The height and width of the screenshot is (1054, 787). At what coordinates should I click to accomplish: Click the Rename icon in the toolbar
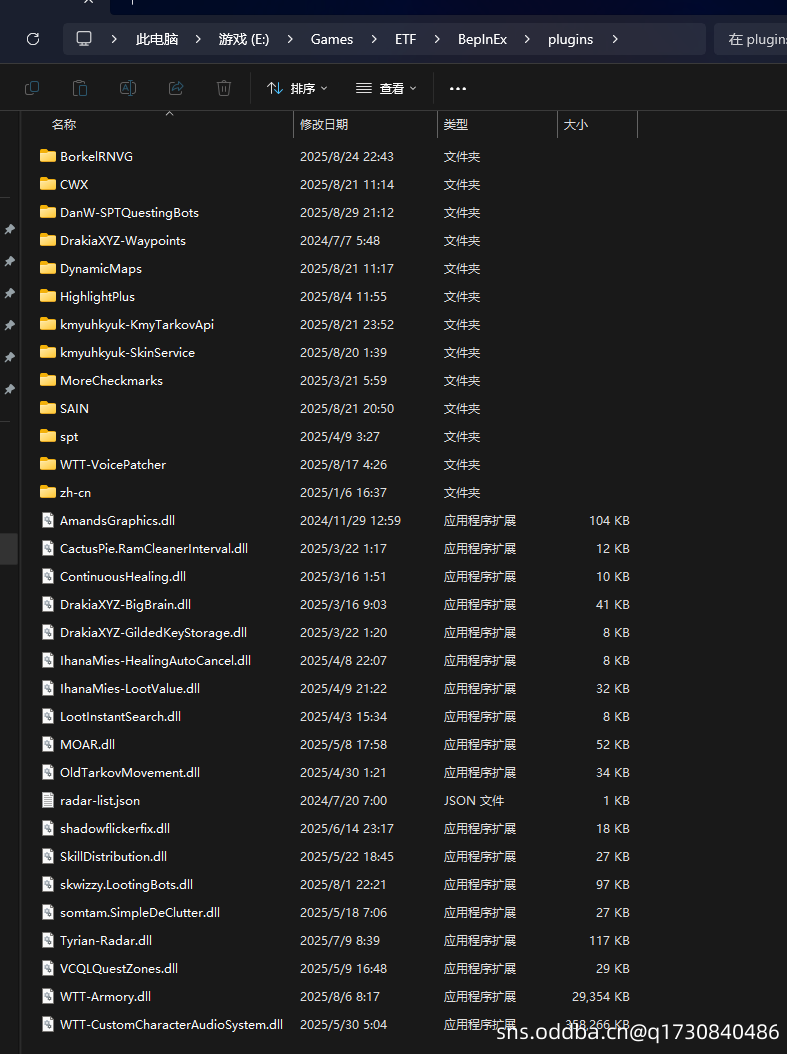[x=128, y=88]
